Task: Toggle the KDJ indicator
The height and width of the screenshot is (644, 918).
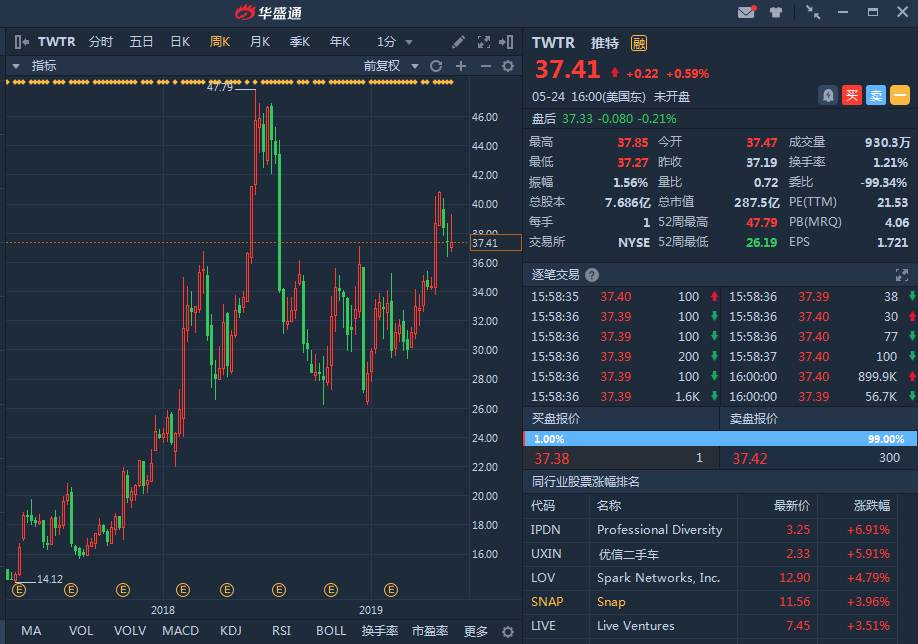Action: coord(231,631)
